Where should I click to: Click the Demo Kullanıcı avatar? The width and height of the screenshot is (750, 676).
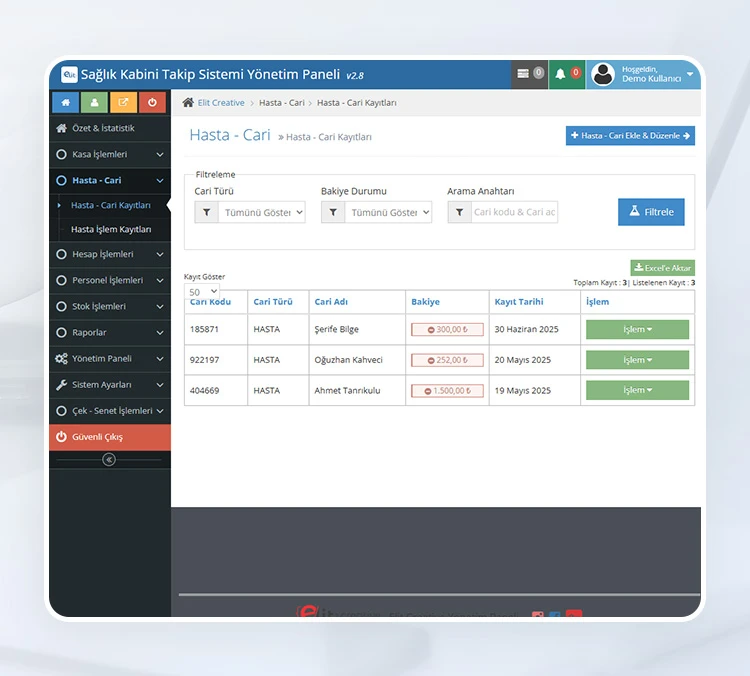[x=603, y=75]
